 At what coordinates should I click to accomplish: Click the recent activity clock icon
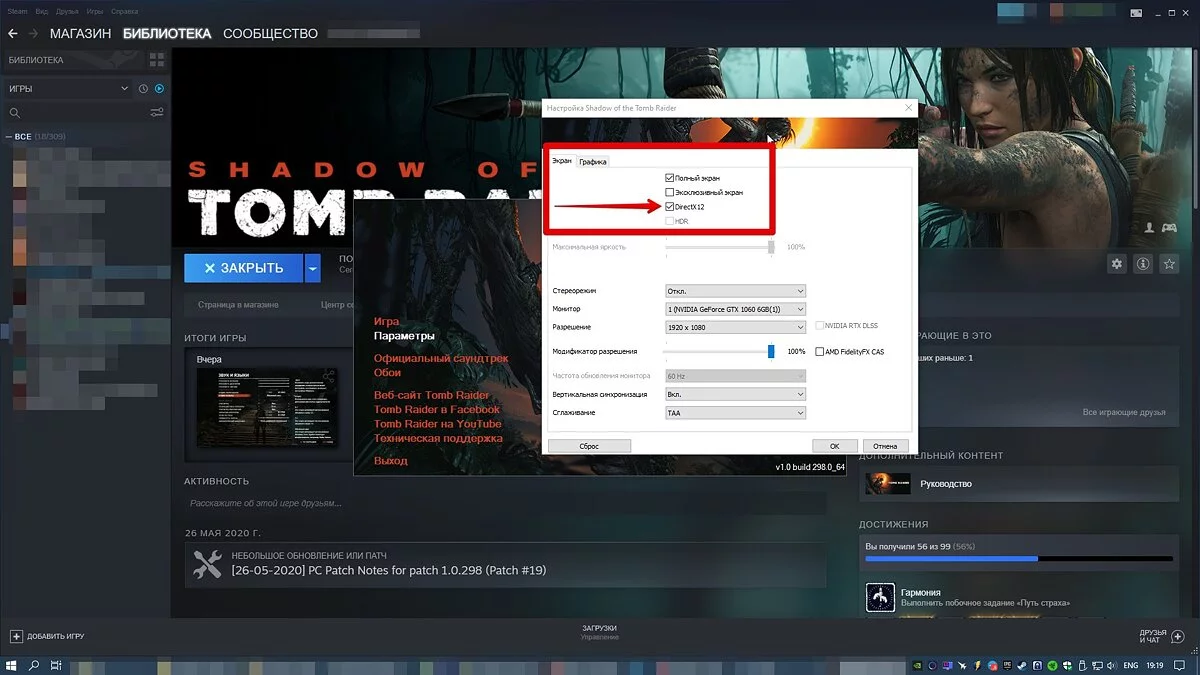point(143,89)
